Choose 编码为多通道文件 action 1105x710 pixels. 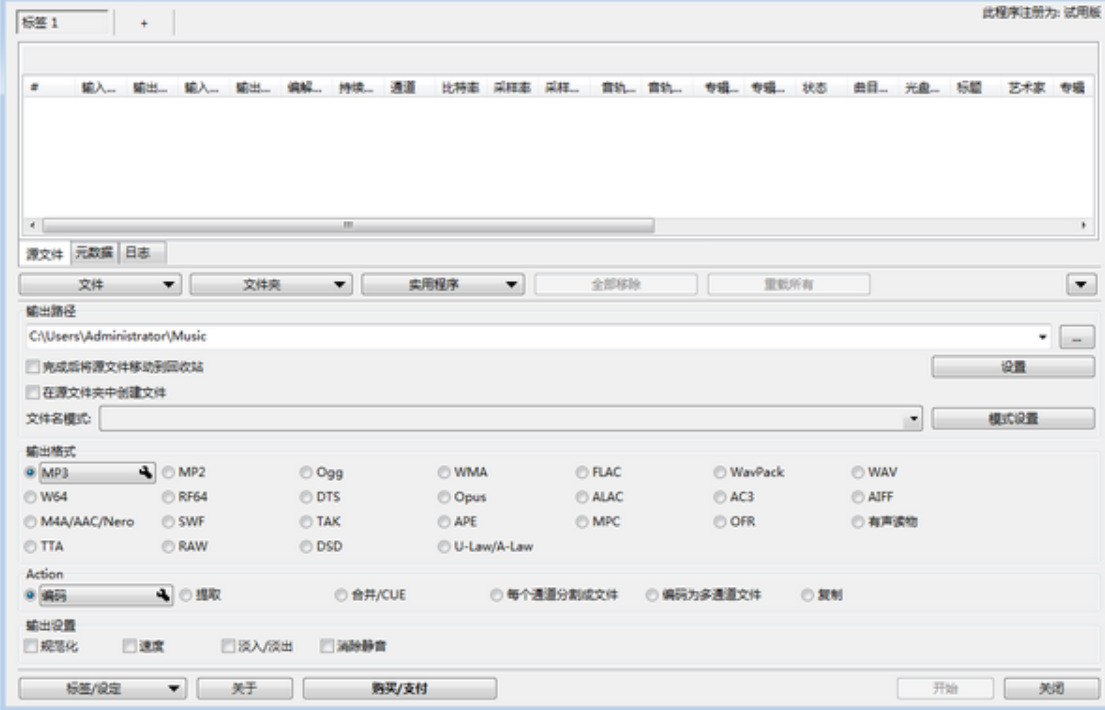click(652, 595)
